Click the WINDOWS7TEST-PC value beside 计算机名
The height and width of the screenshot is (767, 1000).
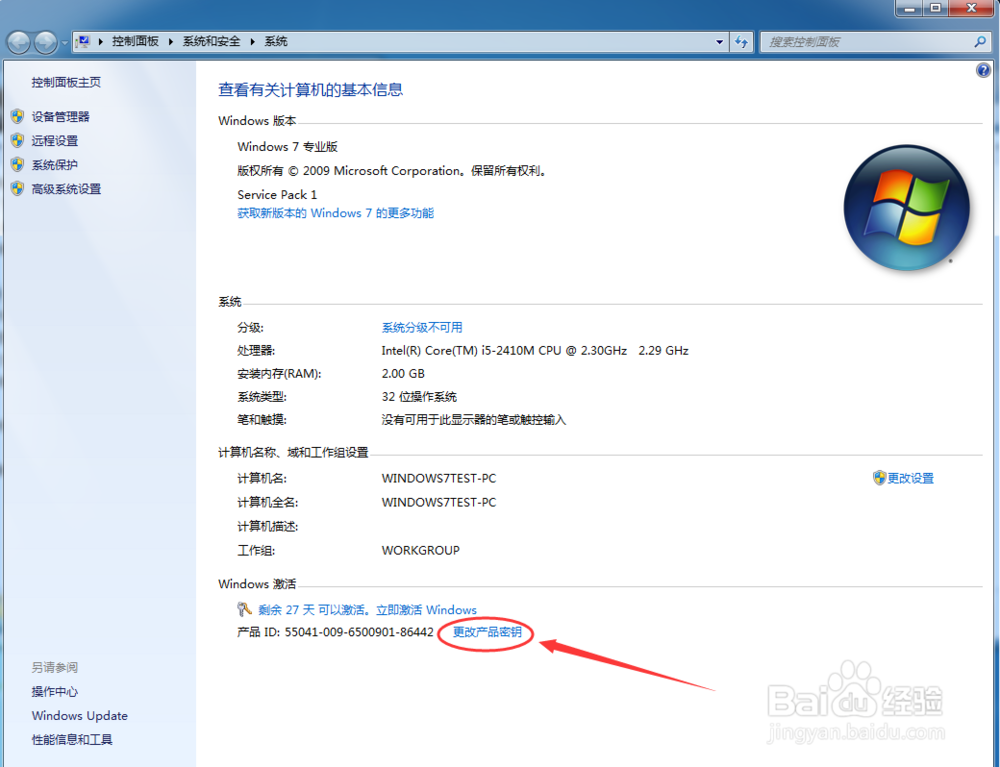coord(439,478)
